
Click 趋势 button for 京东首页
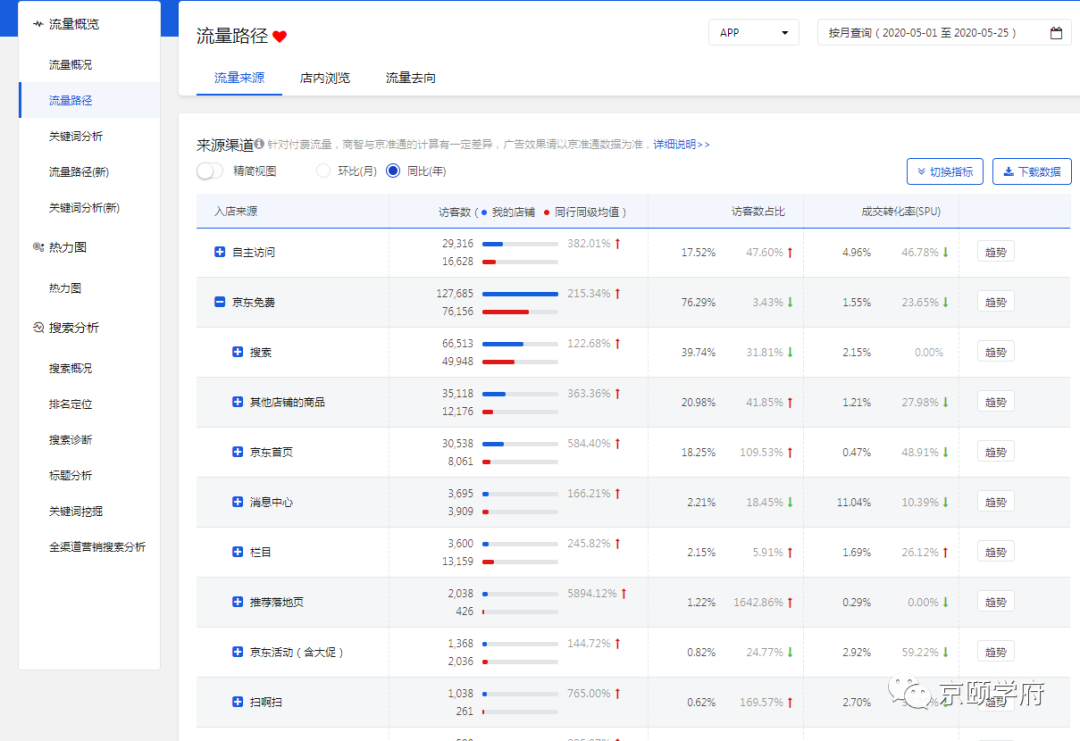click(x=995, y=452)
